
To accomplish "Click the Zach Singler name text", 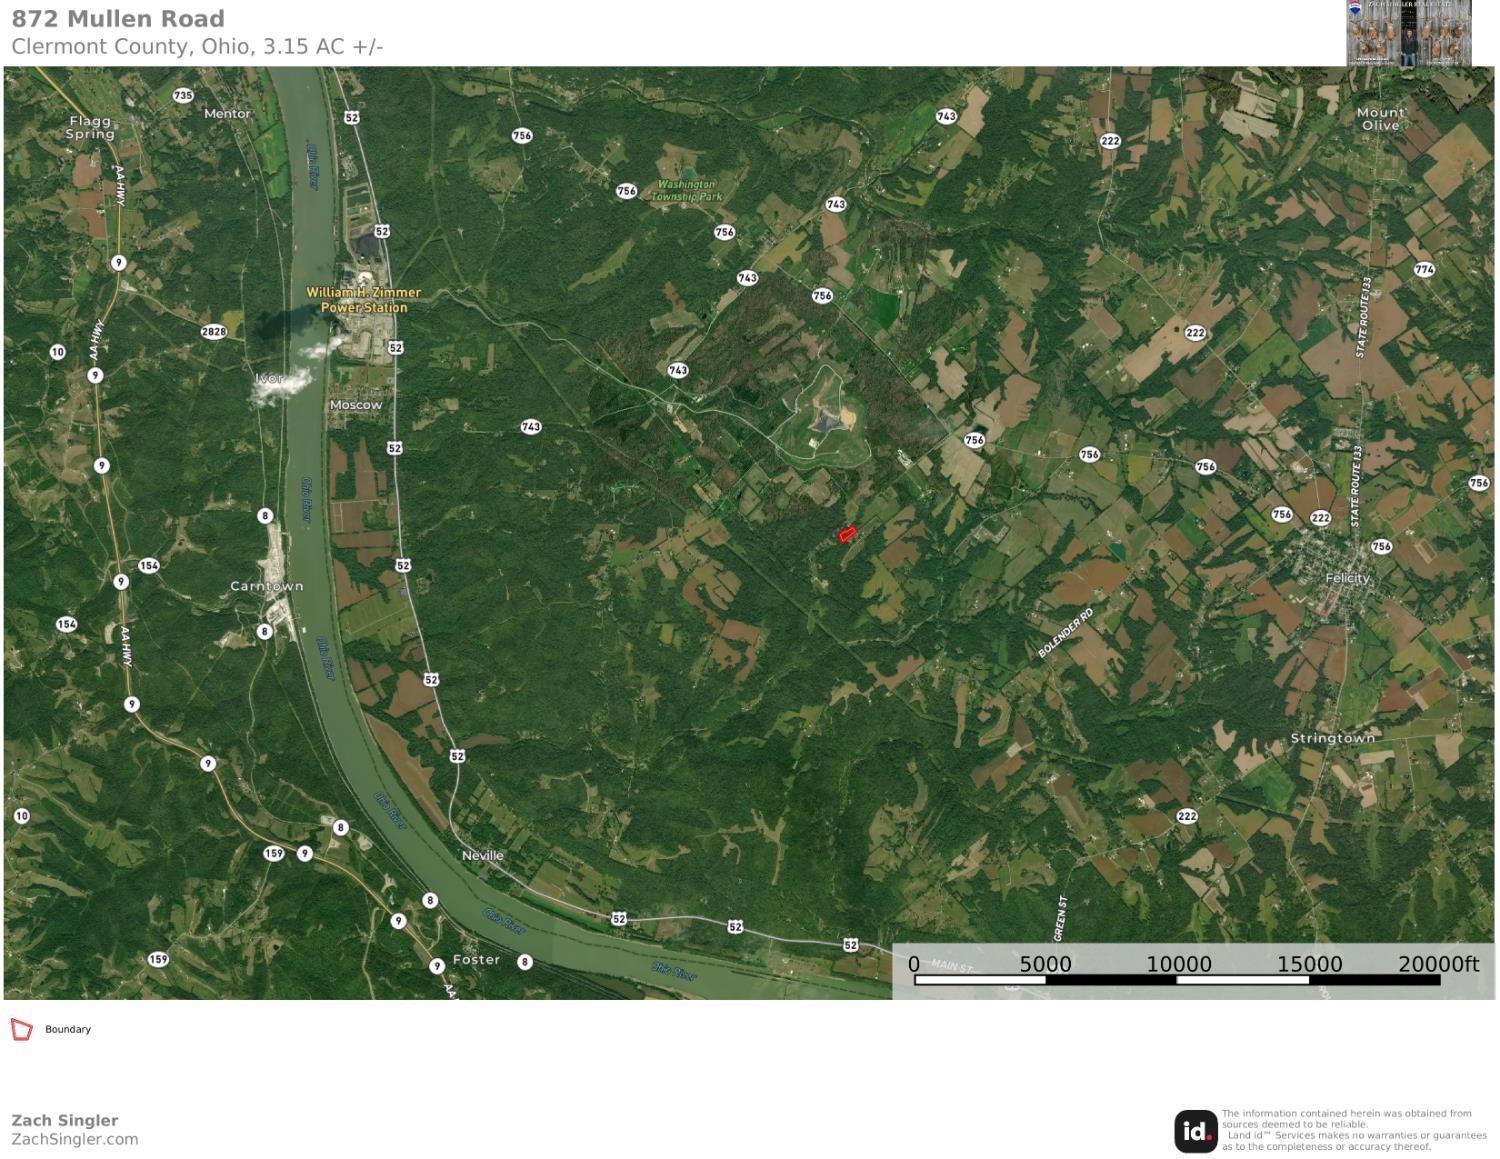I will [65, 1120].
